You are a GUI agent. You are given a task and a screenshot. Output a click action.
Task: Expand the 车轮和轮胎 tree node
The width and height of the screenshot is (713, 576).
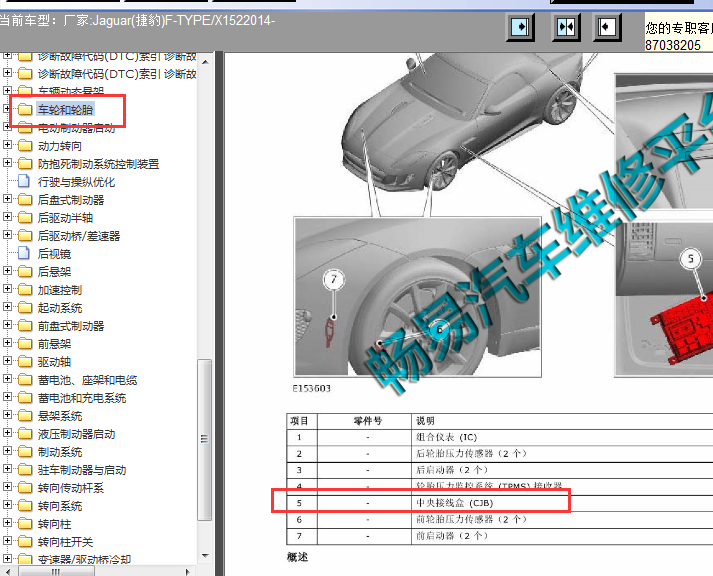tap(7, 109)
